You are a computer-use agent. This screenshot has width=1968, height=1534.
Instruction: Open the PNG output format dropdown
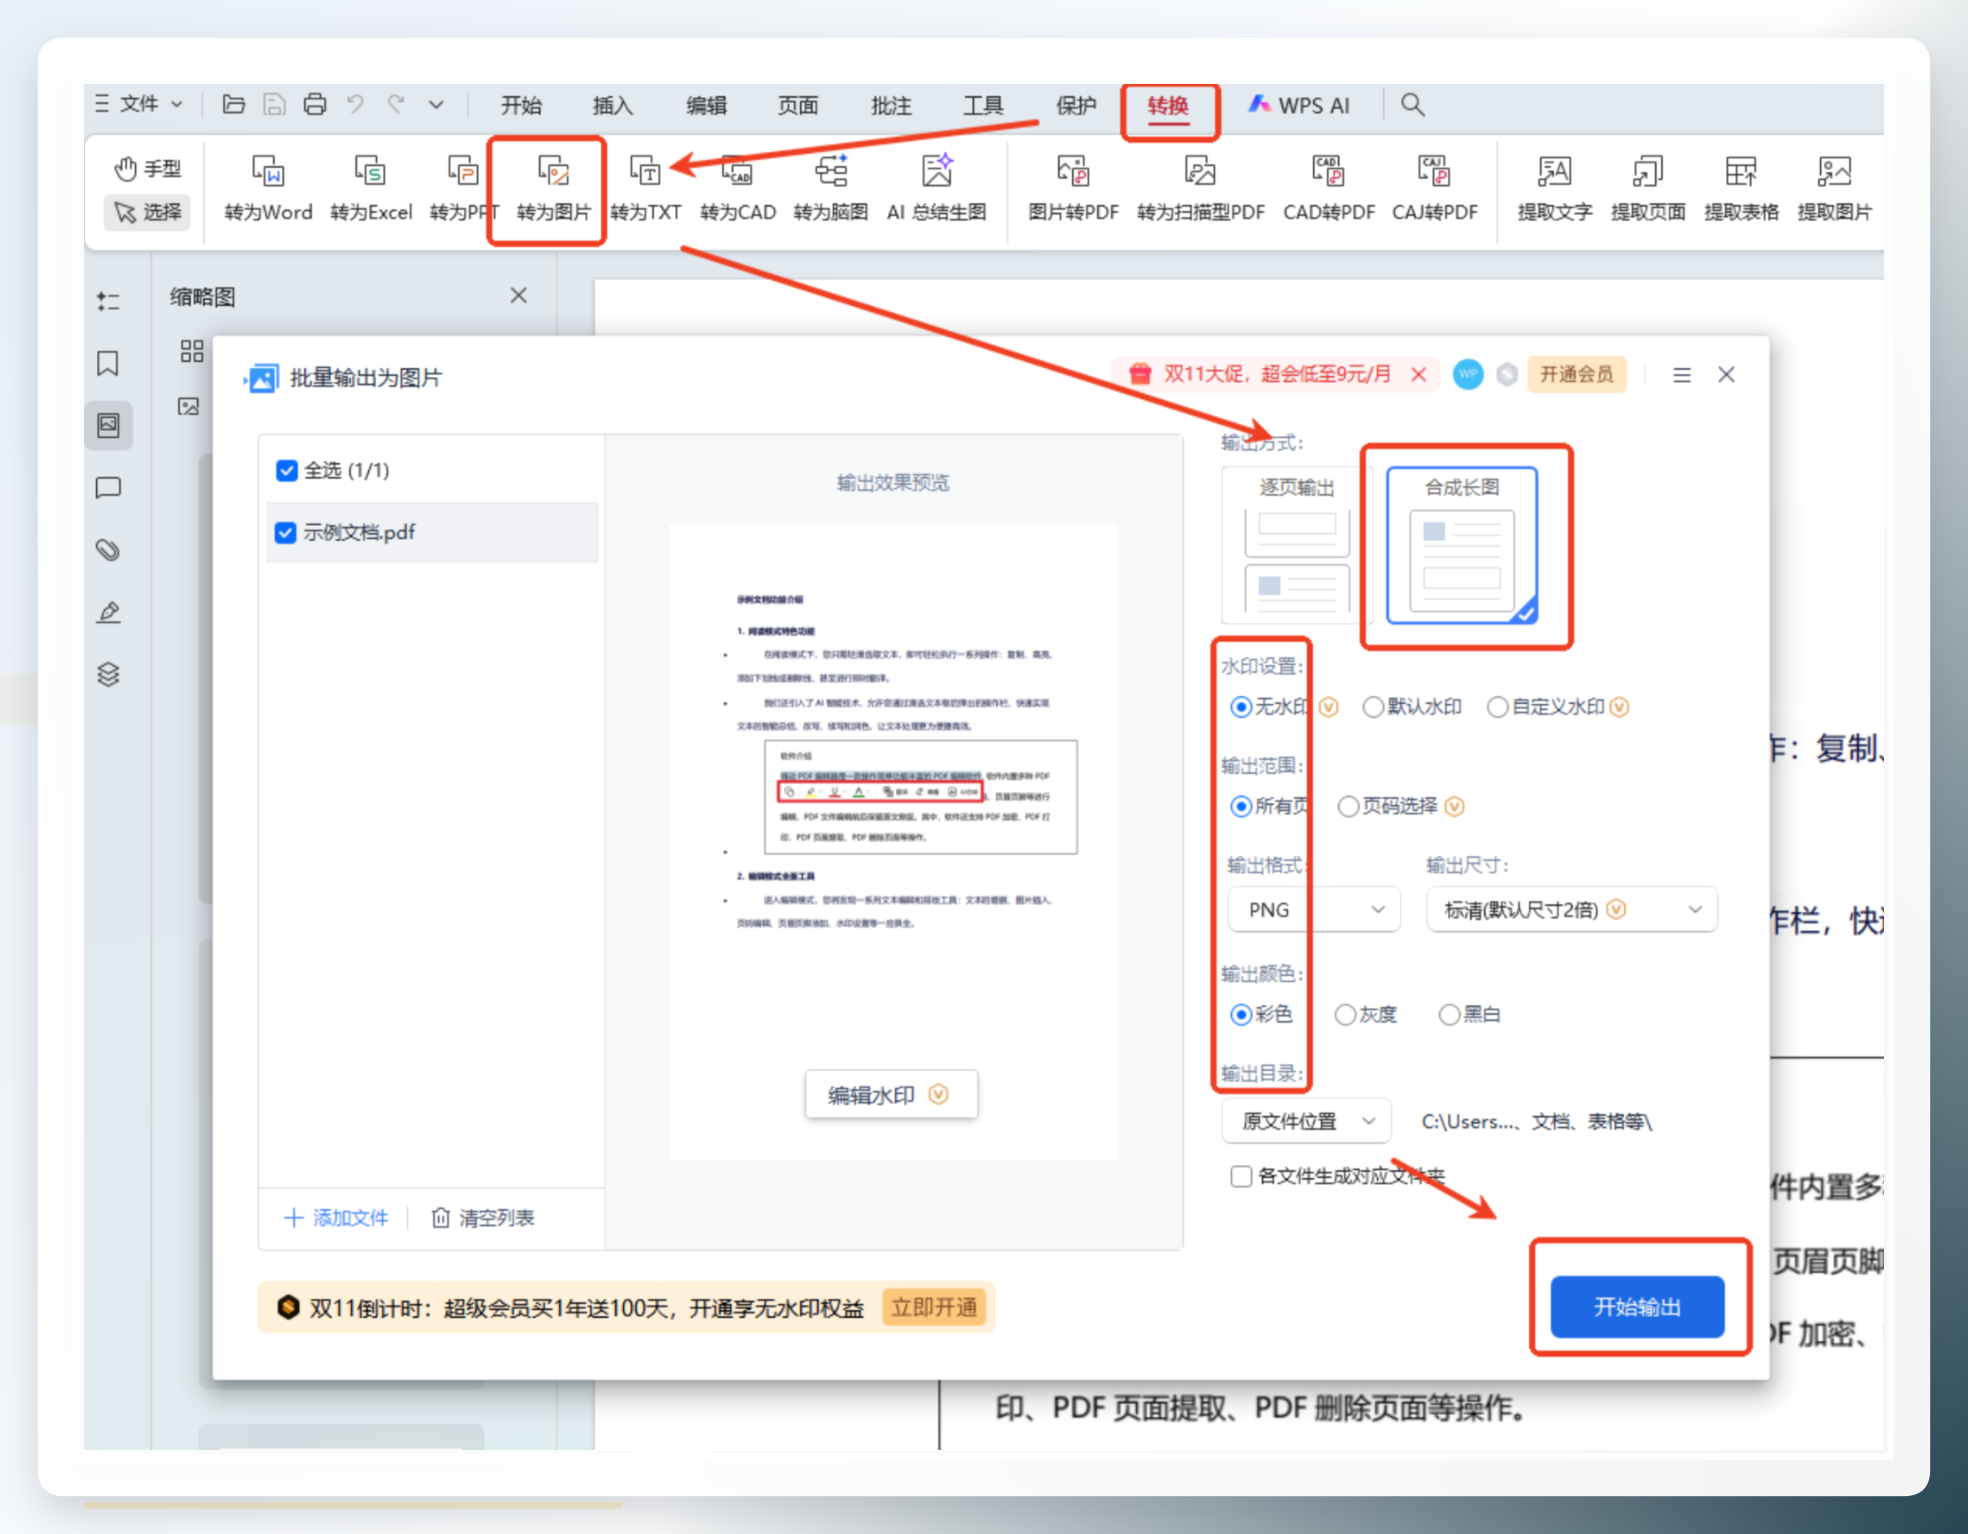1314,910
